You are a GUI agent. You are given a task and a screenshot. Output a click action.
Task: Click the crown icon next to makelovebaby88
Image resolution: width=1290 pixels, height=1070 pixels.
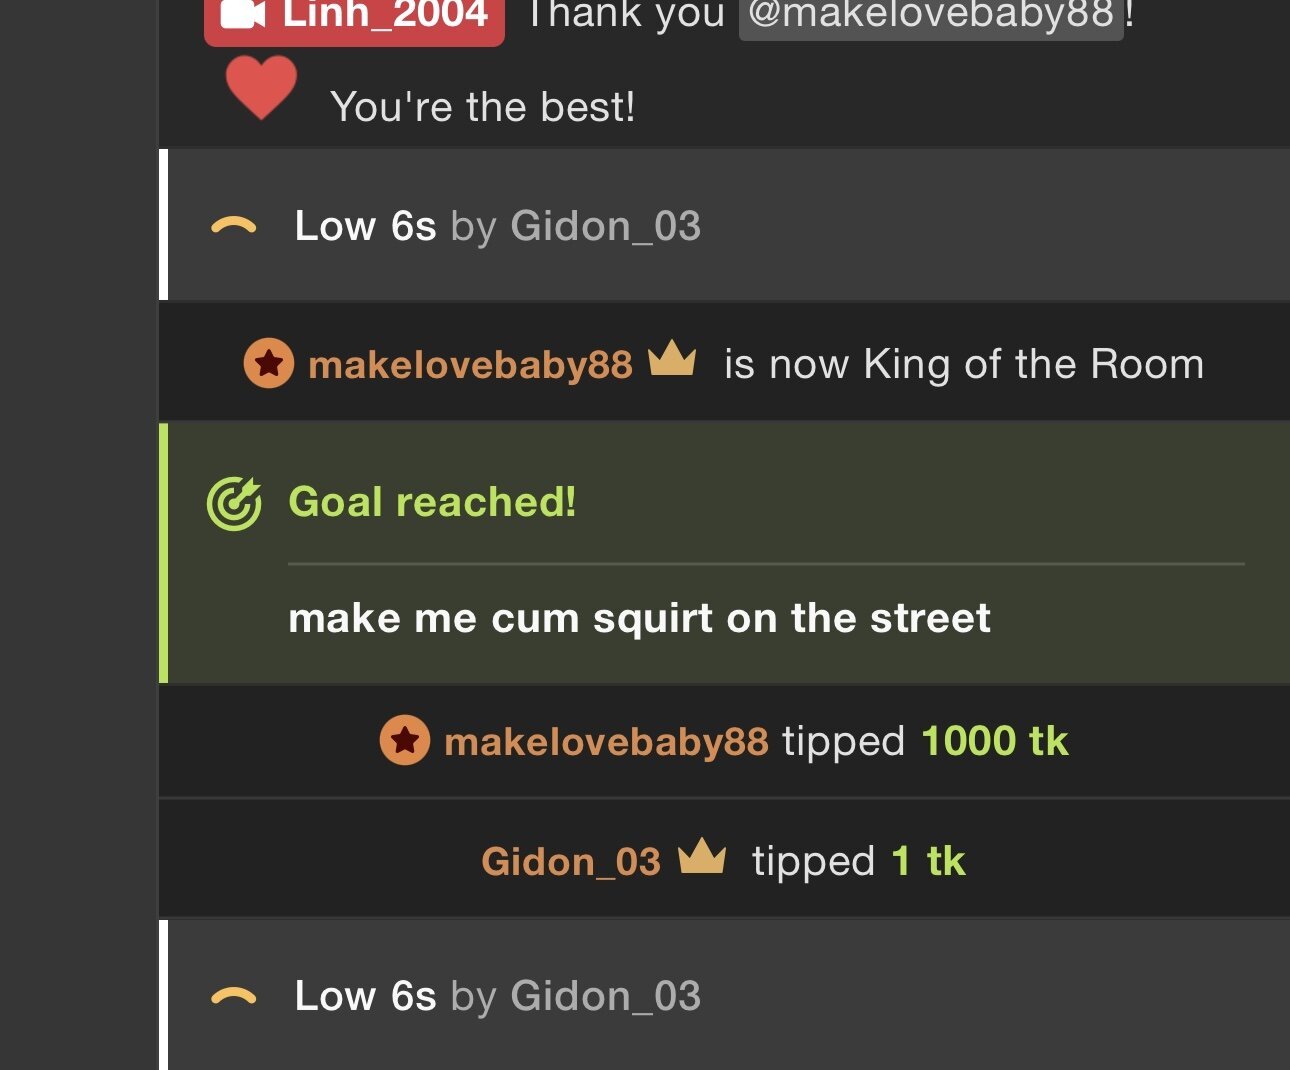(672, 358)
